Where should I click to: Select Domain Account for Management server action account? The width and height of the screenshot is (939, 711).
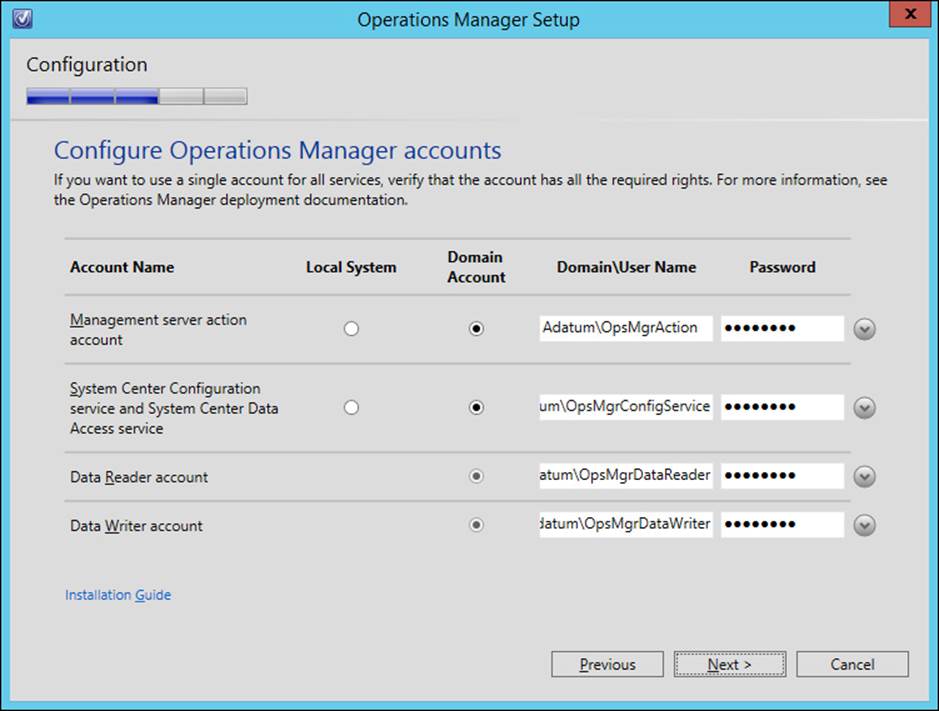476,329
